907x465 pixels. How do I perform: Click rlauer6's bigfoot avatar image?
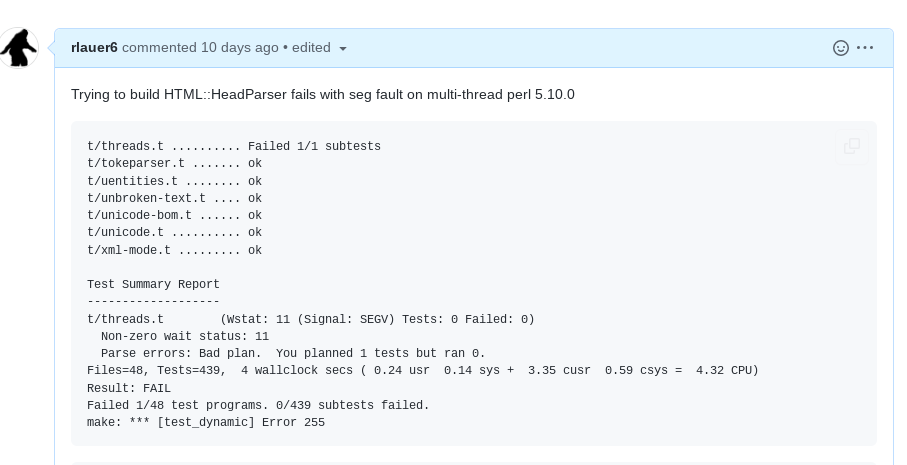click(19, 48)
